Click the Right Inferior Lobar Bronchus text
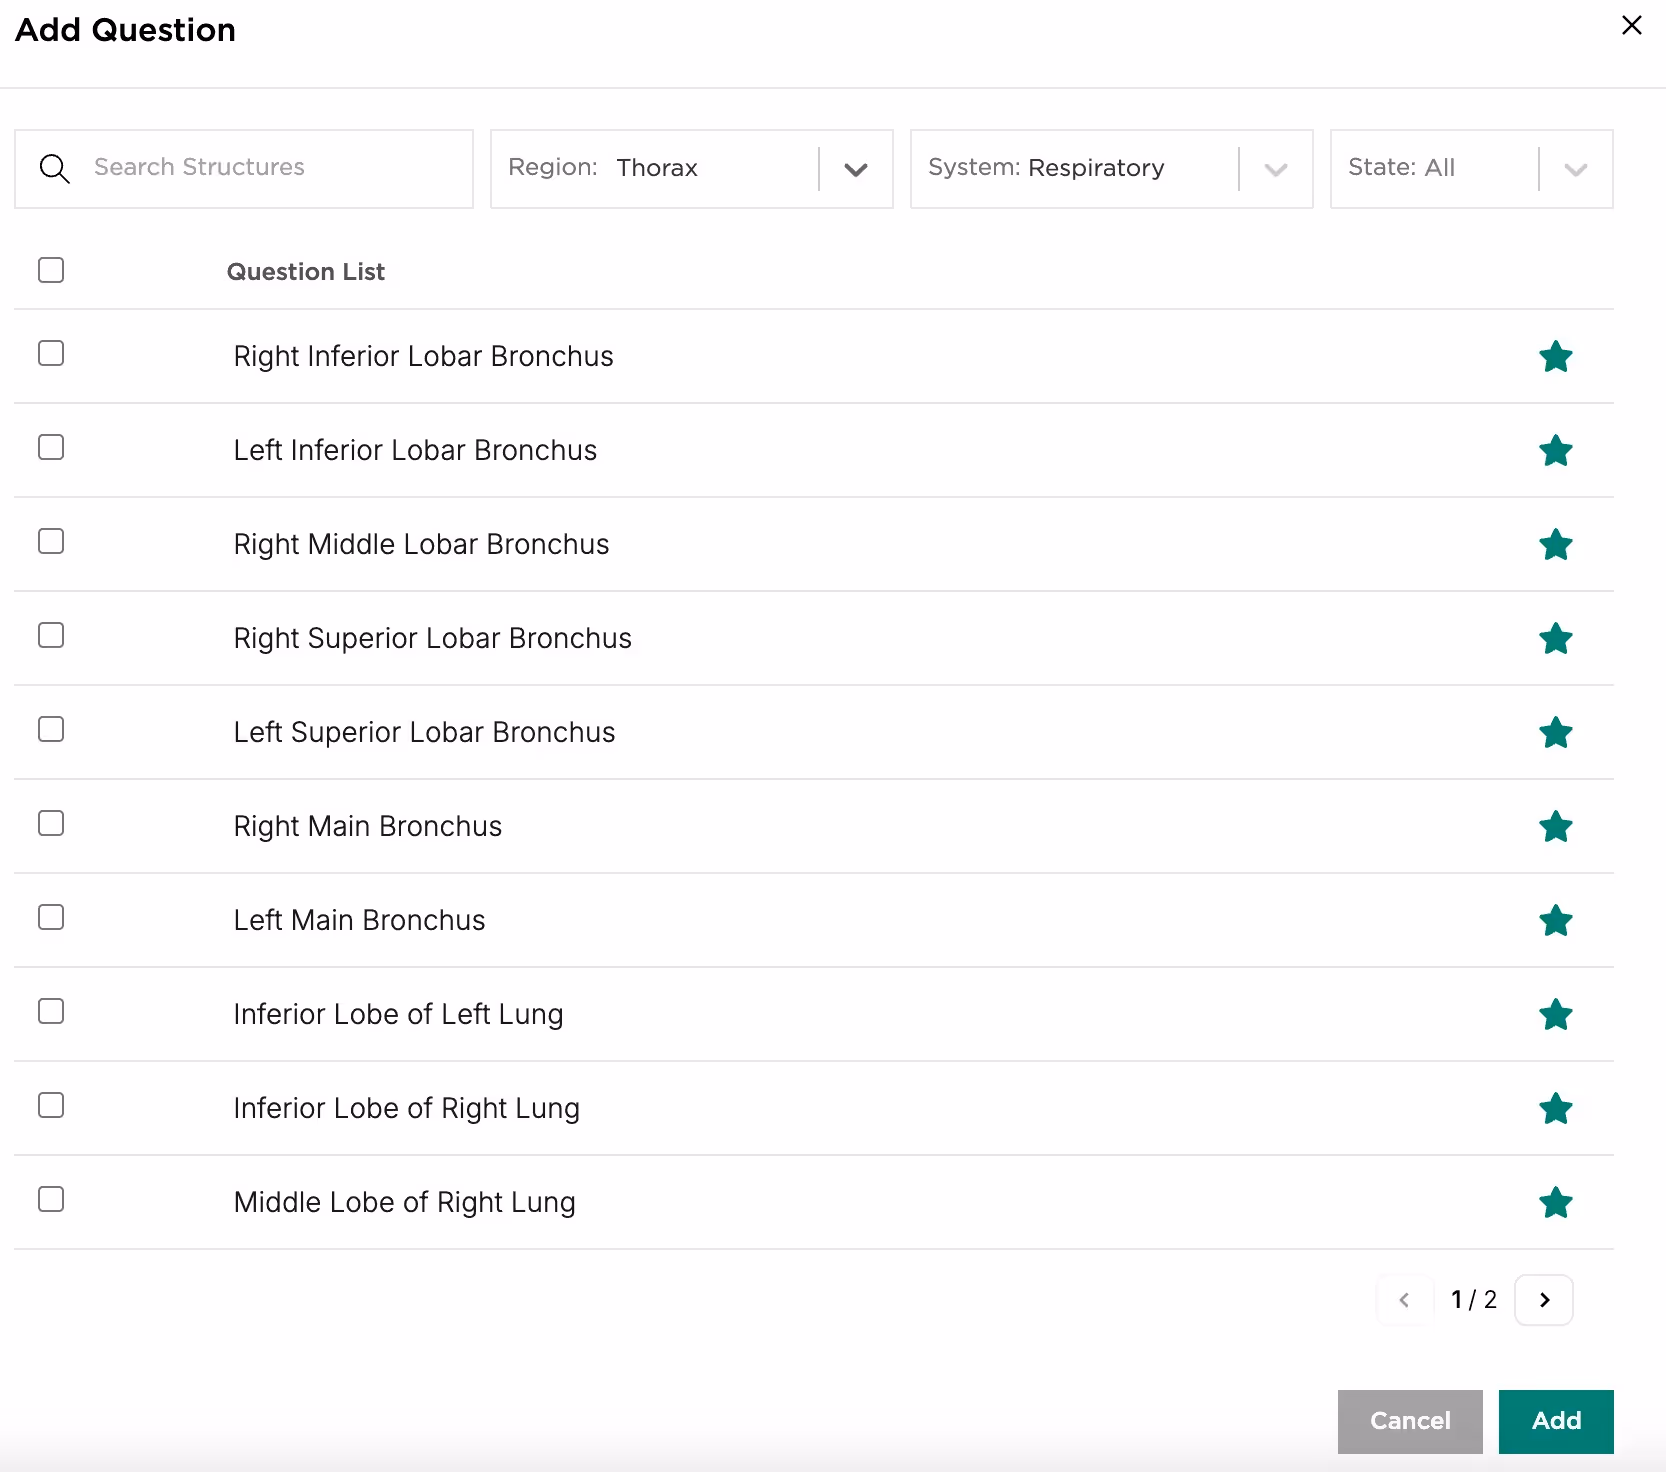This screenshot has width=1666, height=1472. click(423, 357)
